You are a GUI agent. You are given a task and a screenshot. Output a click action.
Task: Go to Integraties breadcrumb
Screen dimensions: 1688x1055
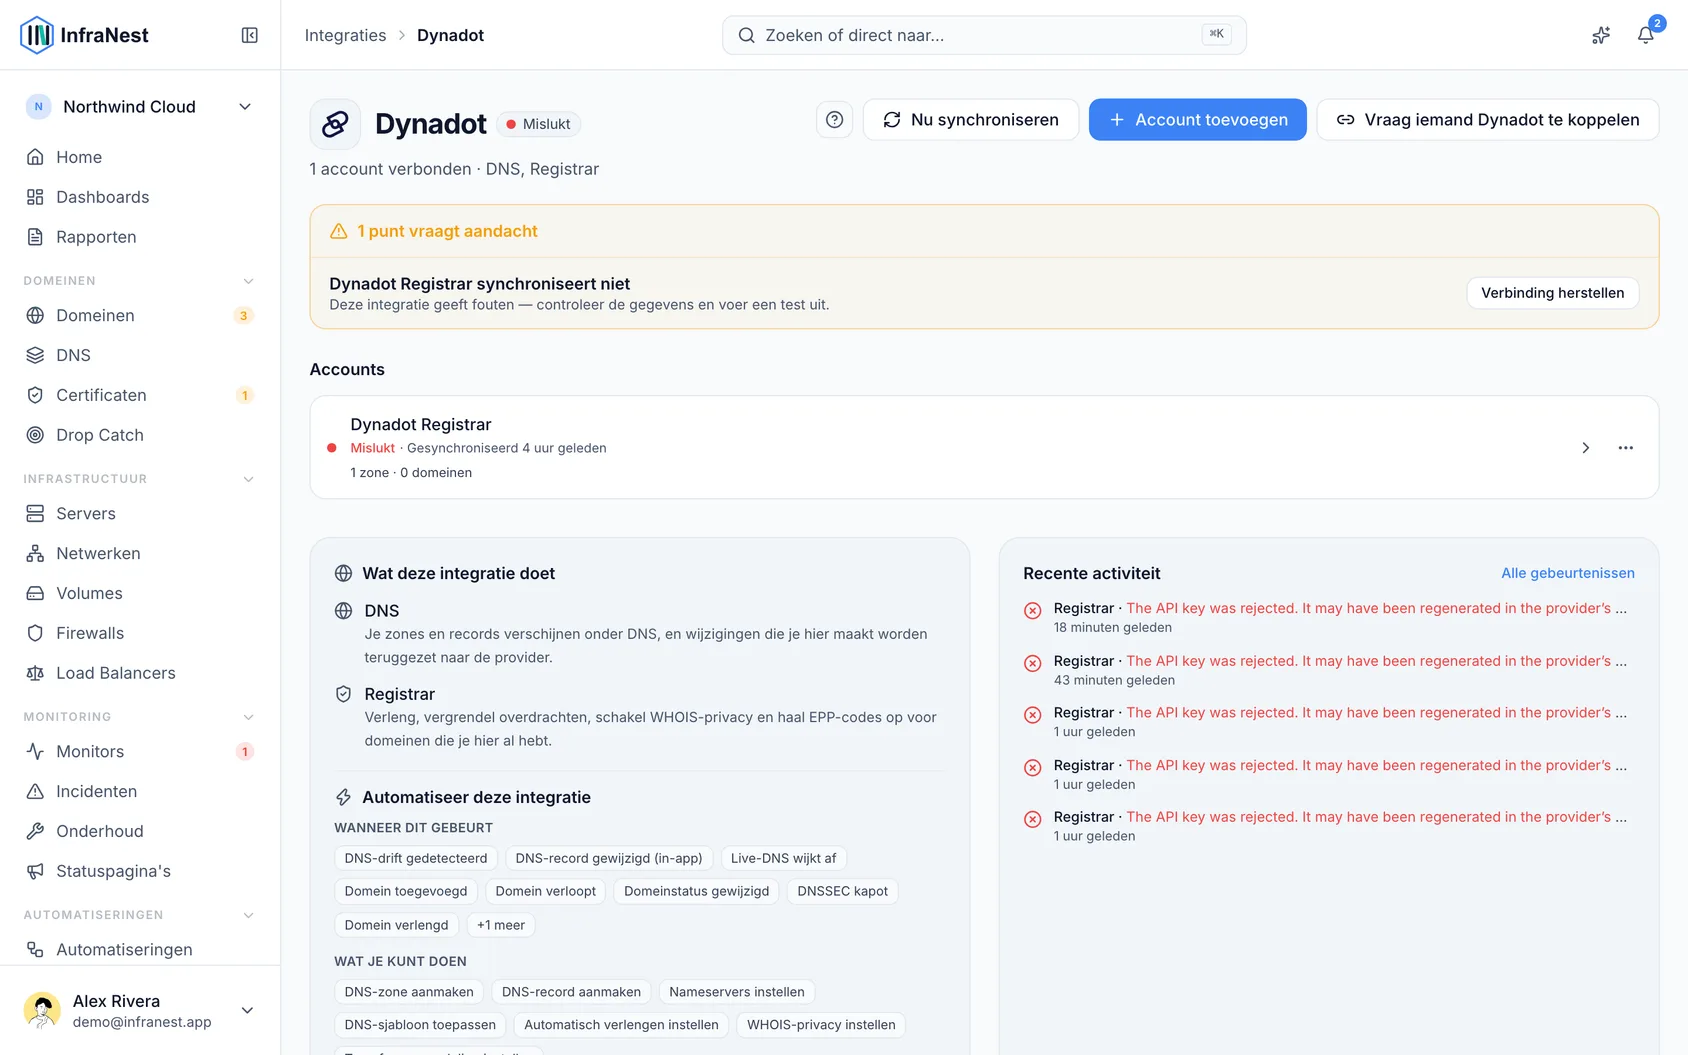tap(345, 35)
